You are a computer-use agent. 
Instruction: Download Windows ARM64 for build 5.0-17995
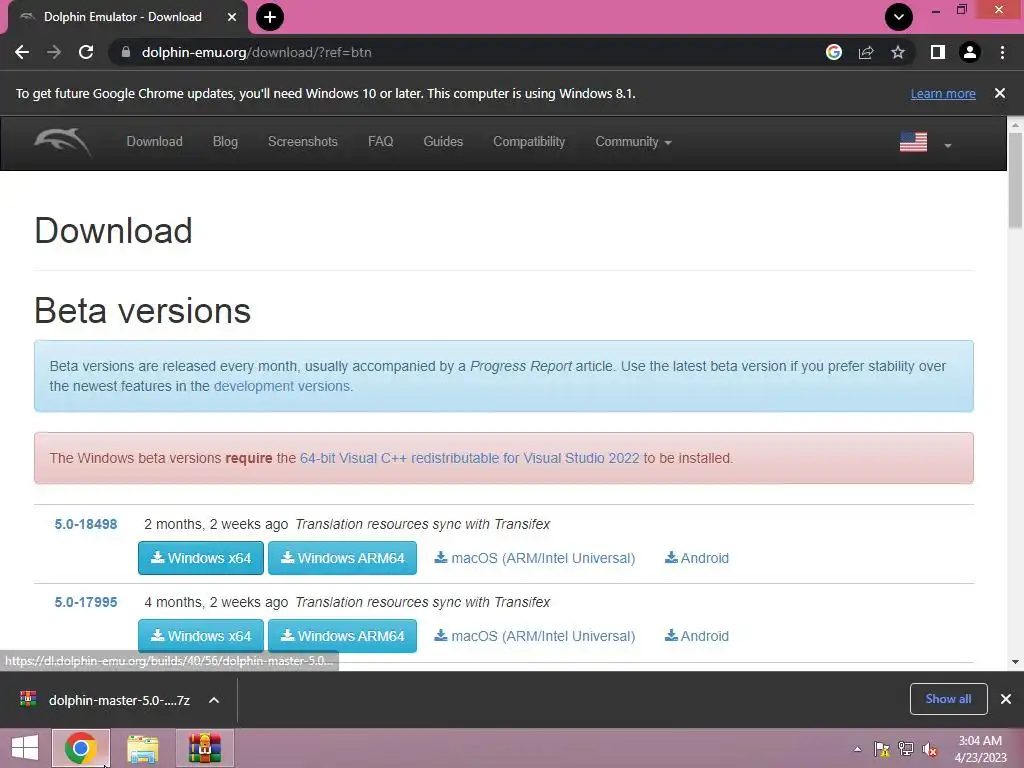pos(343,635)
